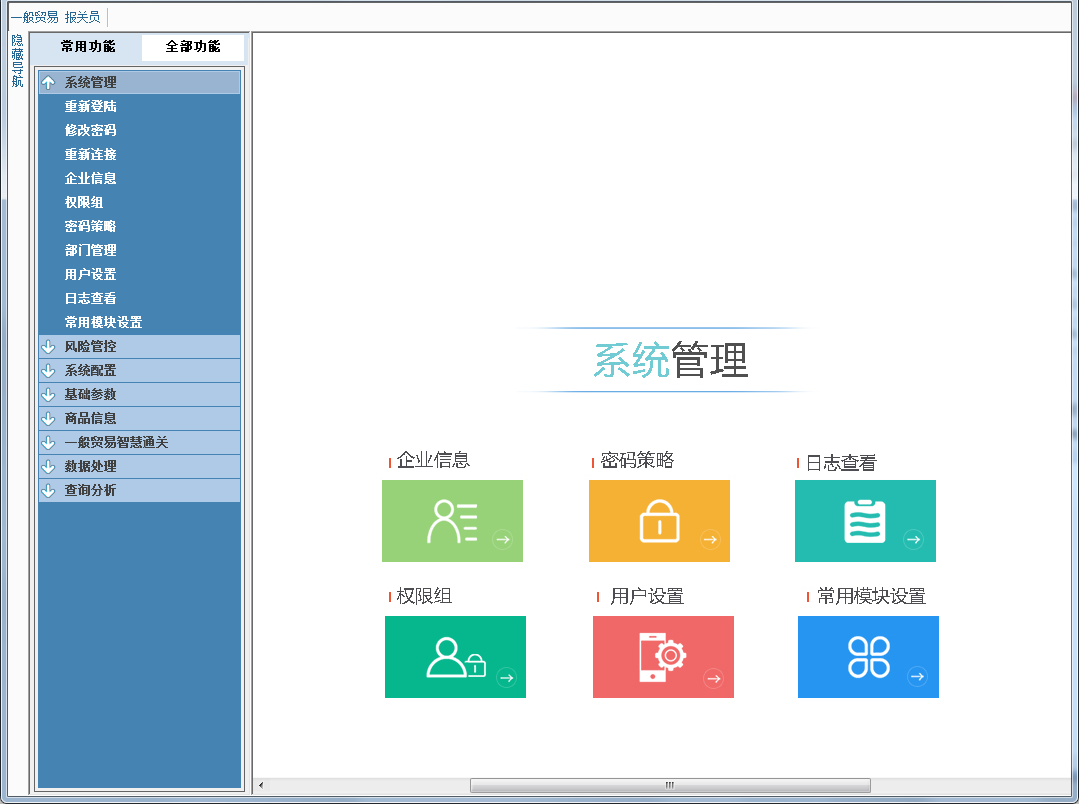Open 权限组 (Permission Group) tile icon
The height and width of the screenshot is (804, 1079).
point(455,656)
